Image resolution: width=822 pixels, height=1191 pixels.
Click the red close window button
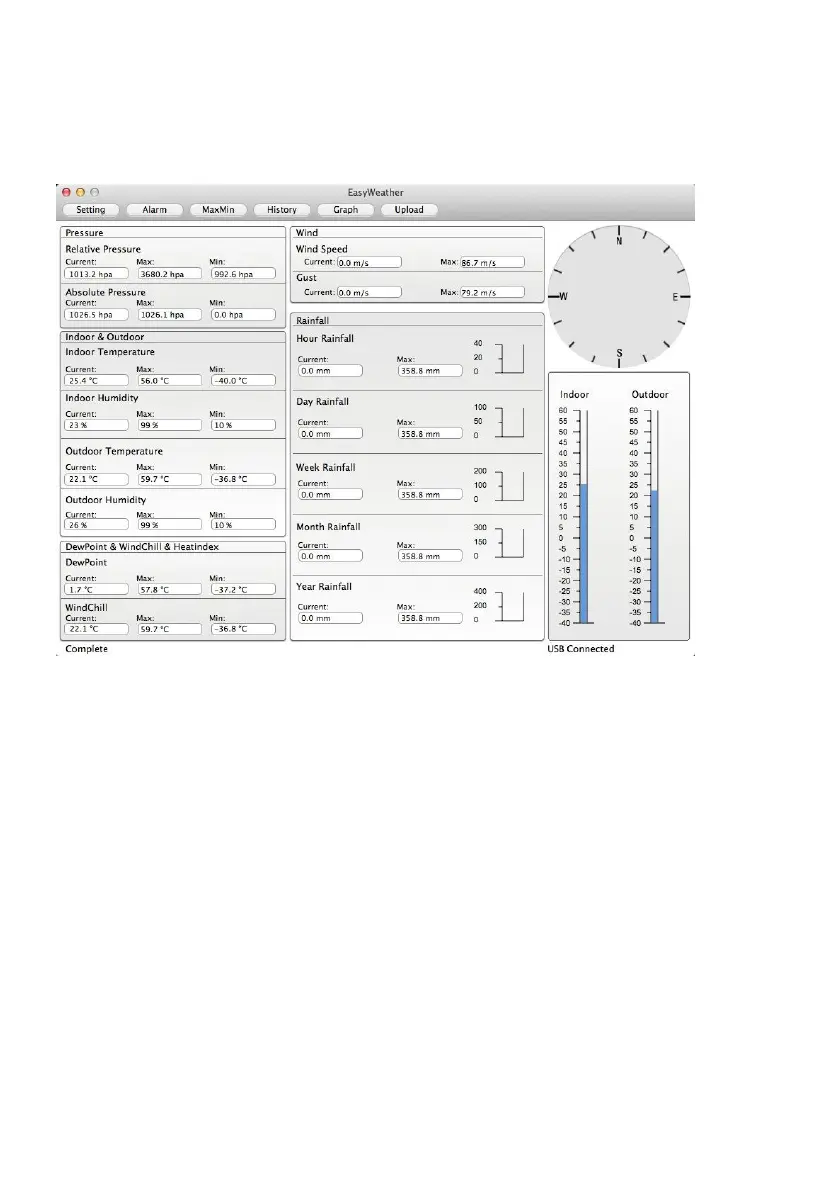click(x=66, y=192)
